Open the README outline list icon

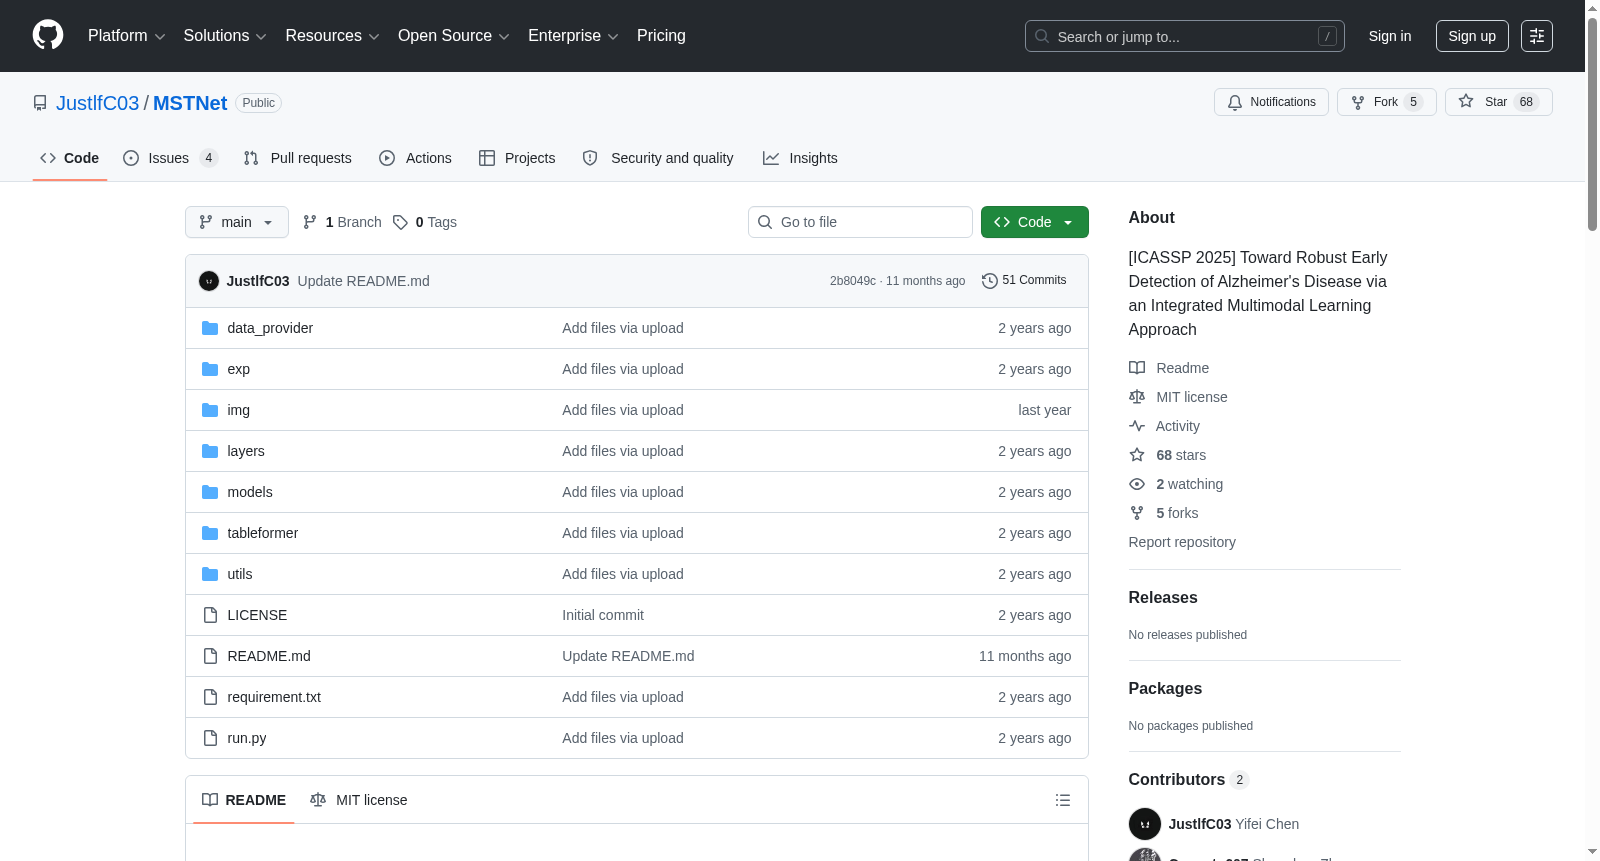(1063, 800)
